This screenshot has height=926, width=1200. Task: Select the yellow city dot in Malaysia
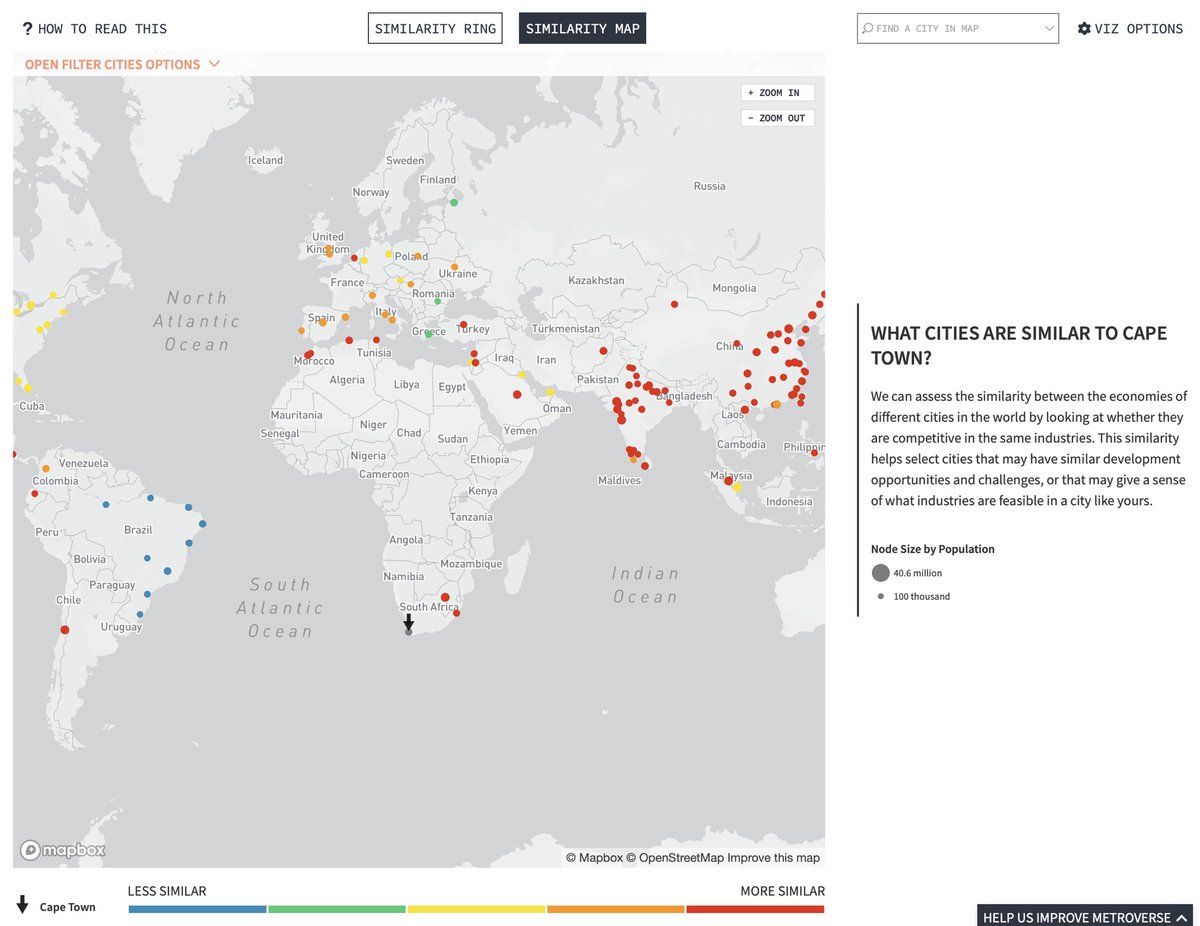[x=737, y=488]
